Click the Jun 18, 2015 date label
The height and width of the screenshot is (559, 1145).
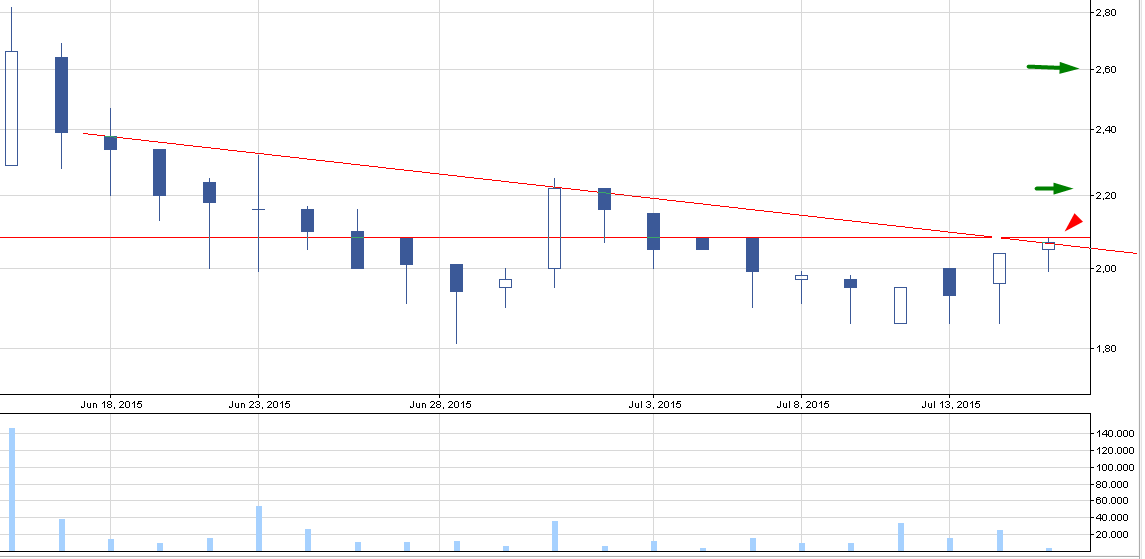click(111, 405)
